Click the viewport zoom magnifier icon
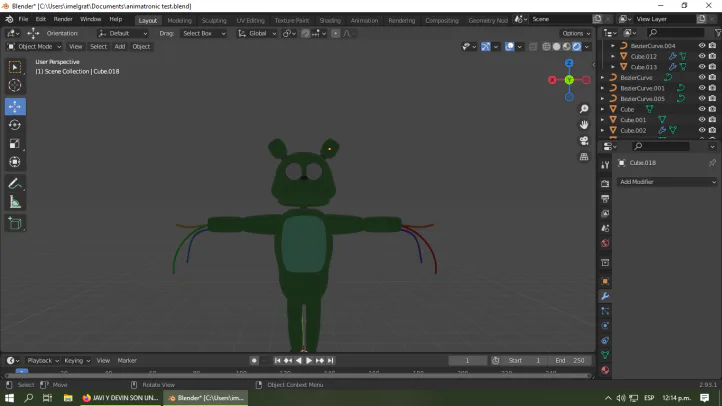This screenshot has height=406, width=722. pyautogui.click(x=584, y=109)
